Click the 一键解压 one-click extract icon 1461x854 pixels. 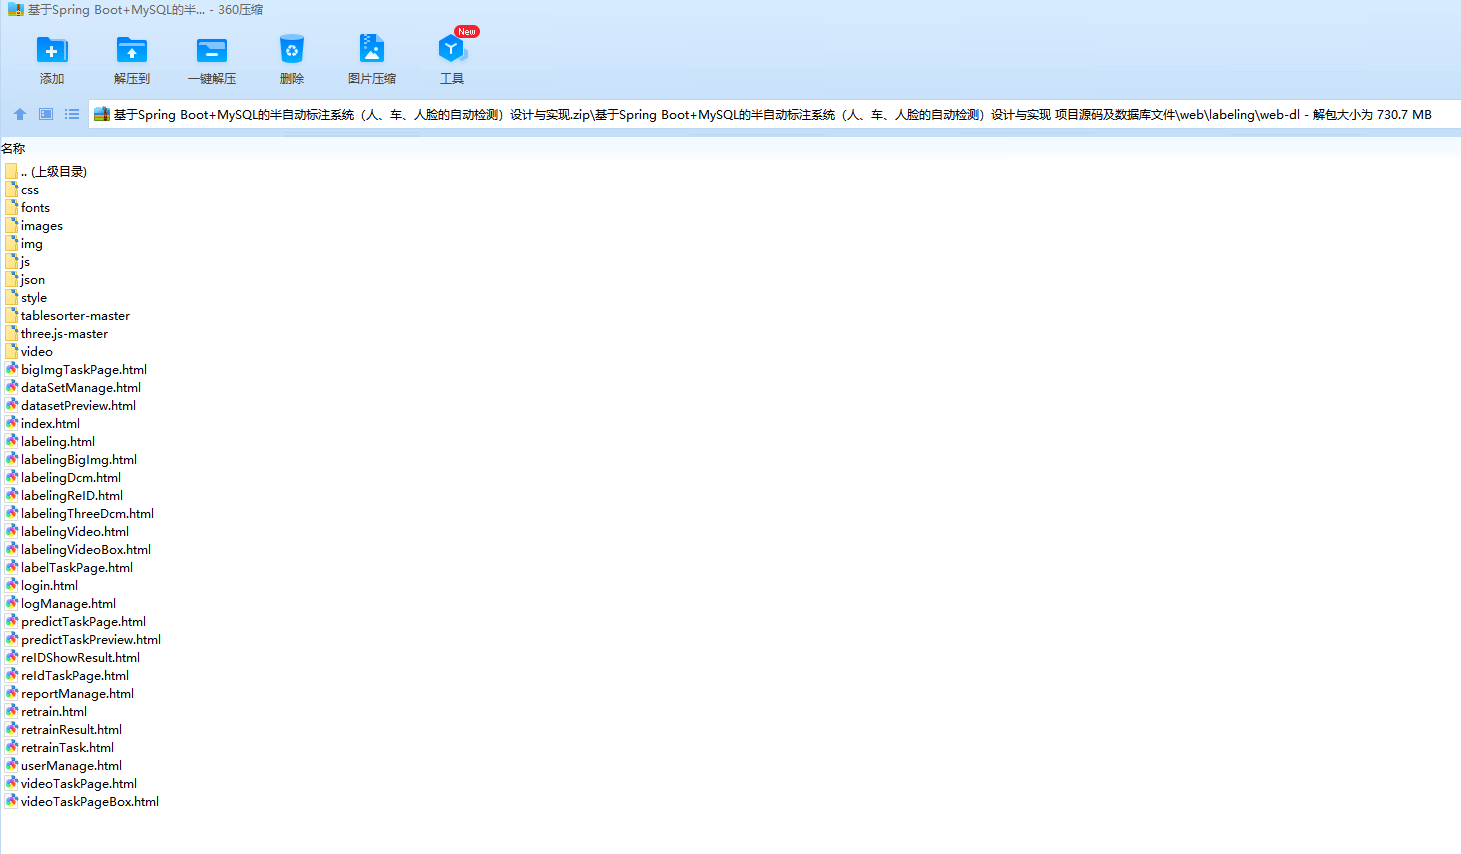[x=212, y=49]
